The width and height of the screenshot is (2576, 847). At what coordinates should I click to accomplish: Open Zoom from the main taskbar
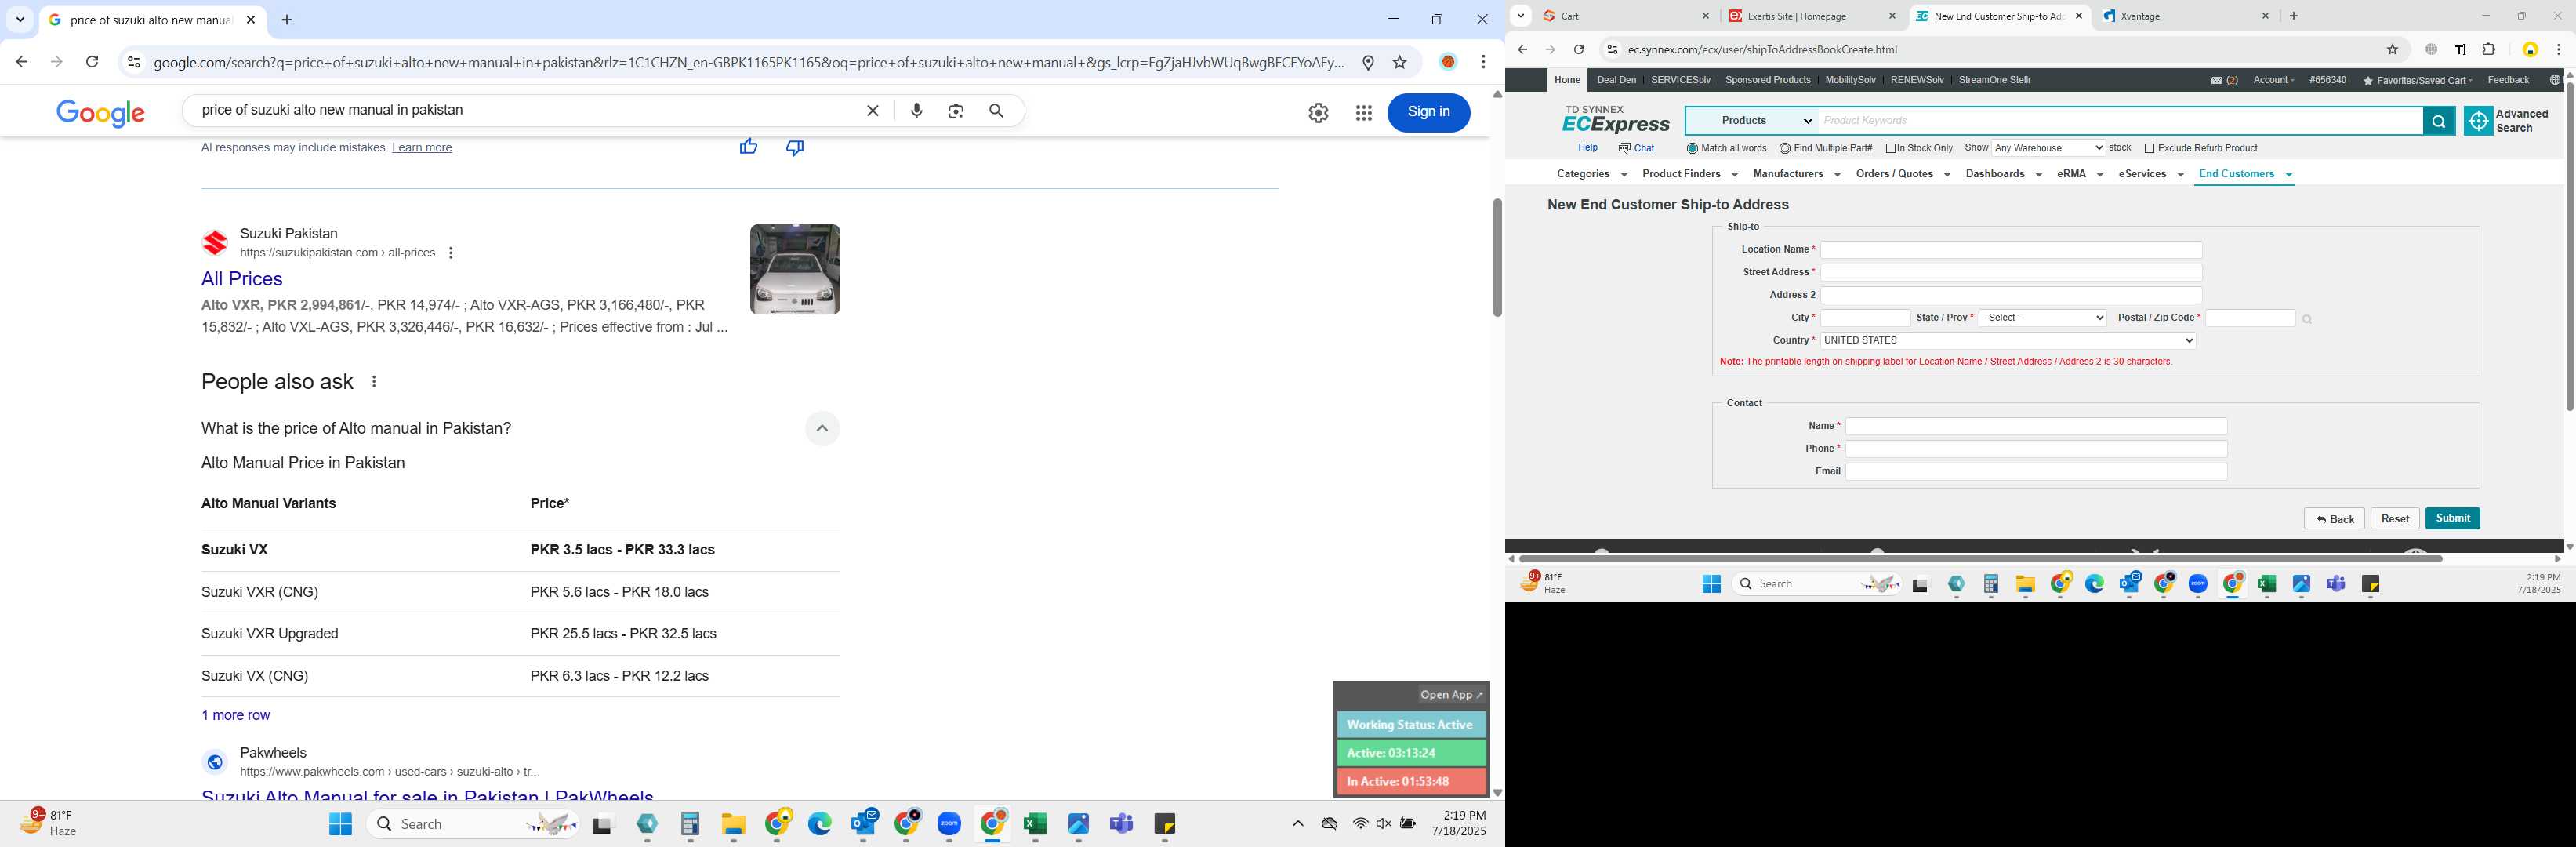pos(949,824)
